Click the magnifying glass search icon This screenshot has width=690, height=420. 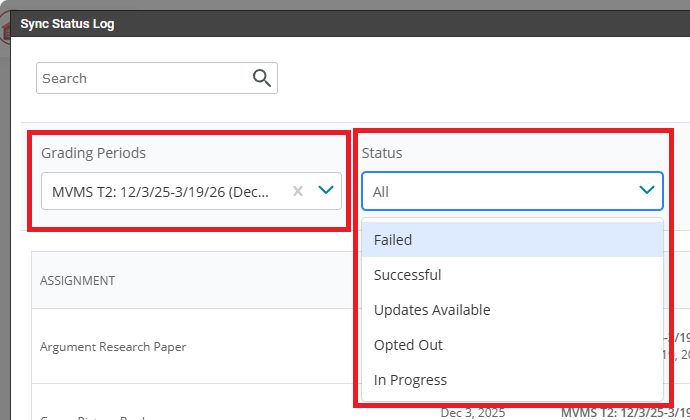262,78
